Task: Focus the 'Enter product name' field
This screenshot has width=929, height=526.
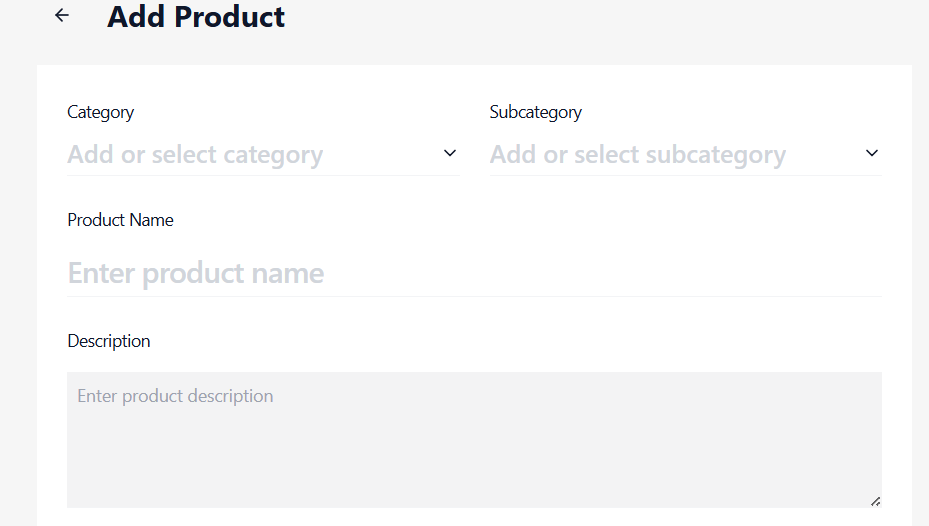Action: coord(474,273)
